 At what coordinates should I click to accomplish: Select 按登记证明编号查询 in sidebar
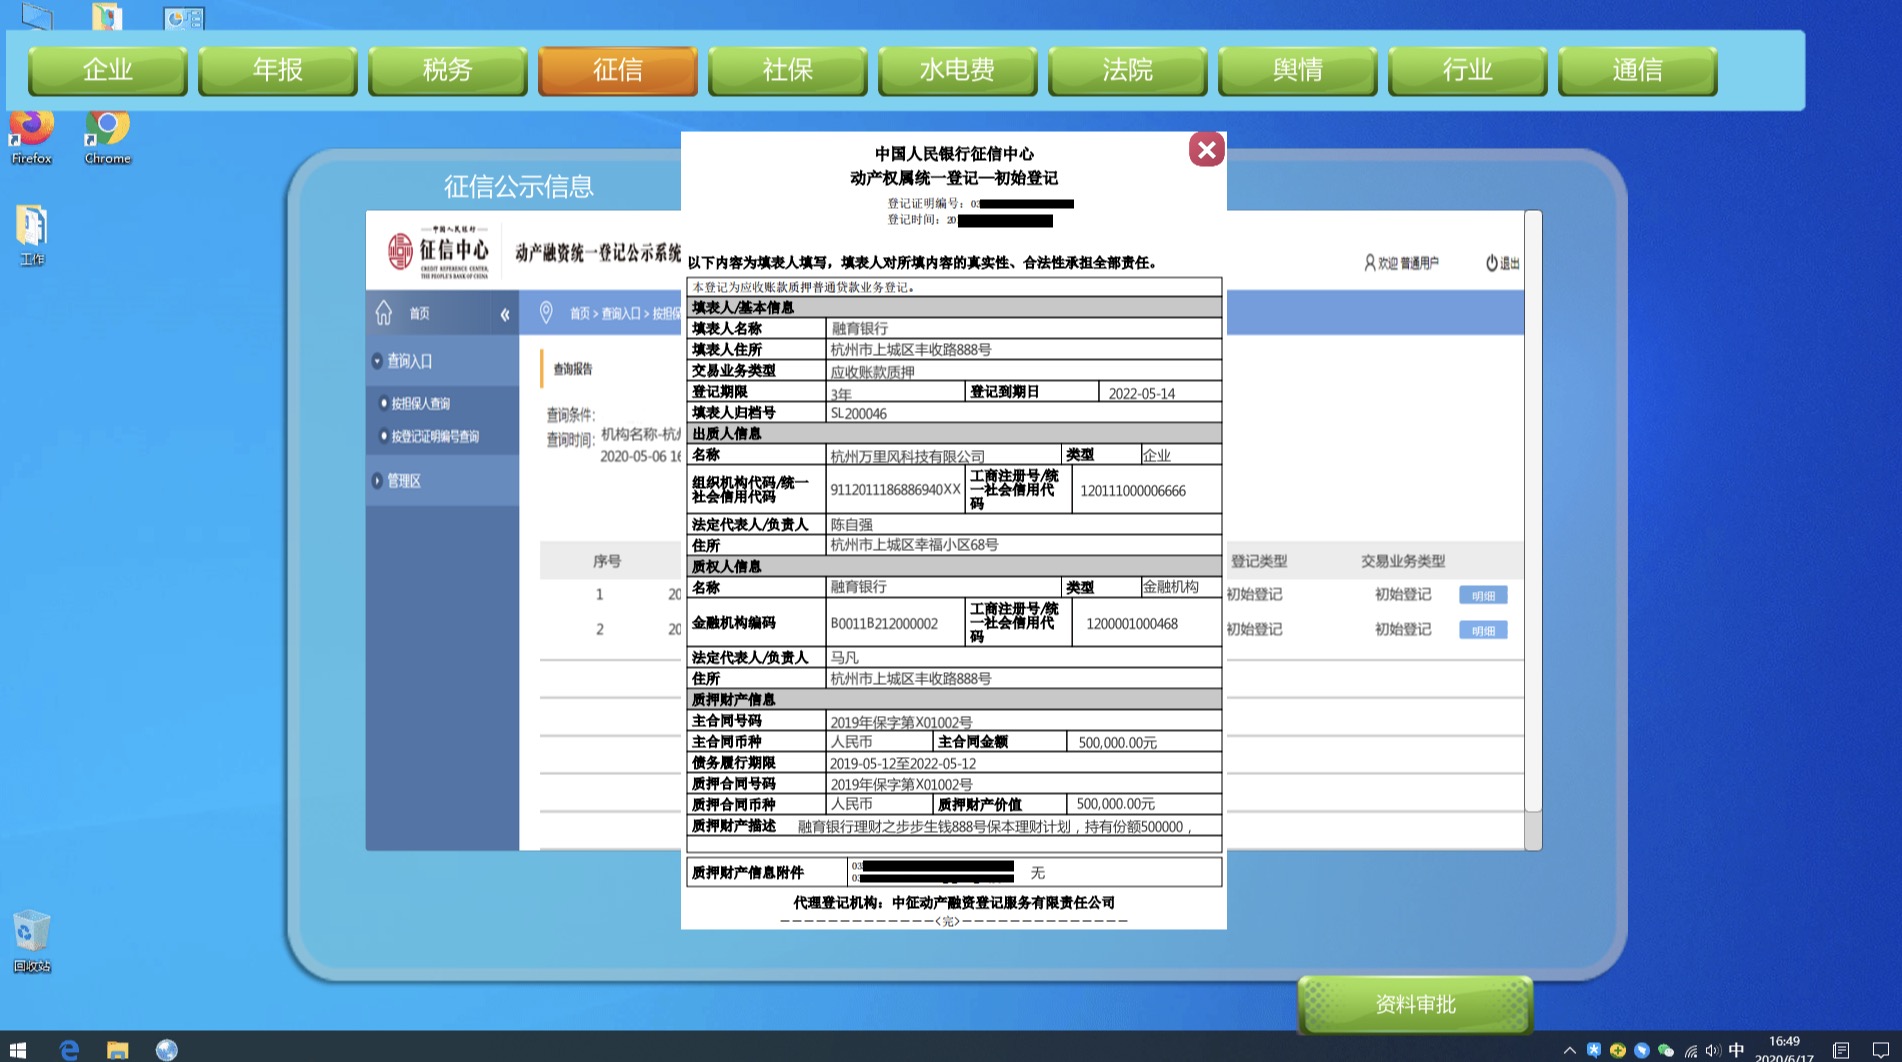[x=434, y=437]
